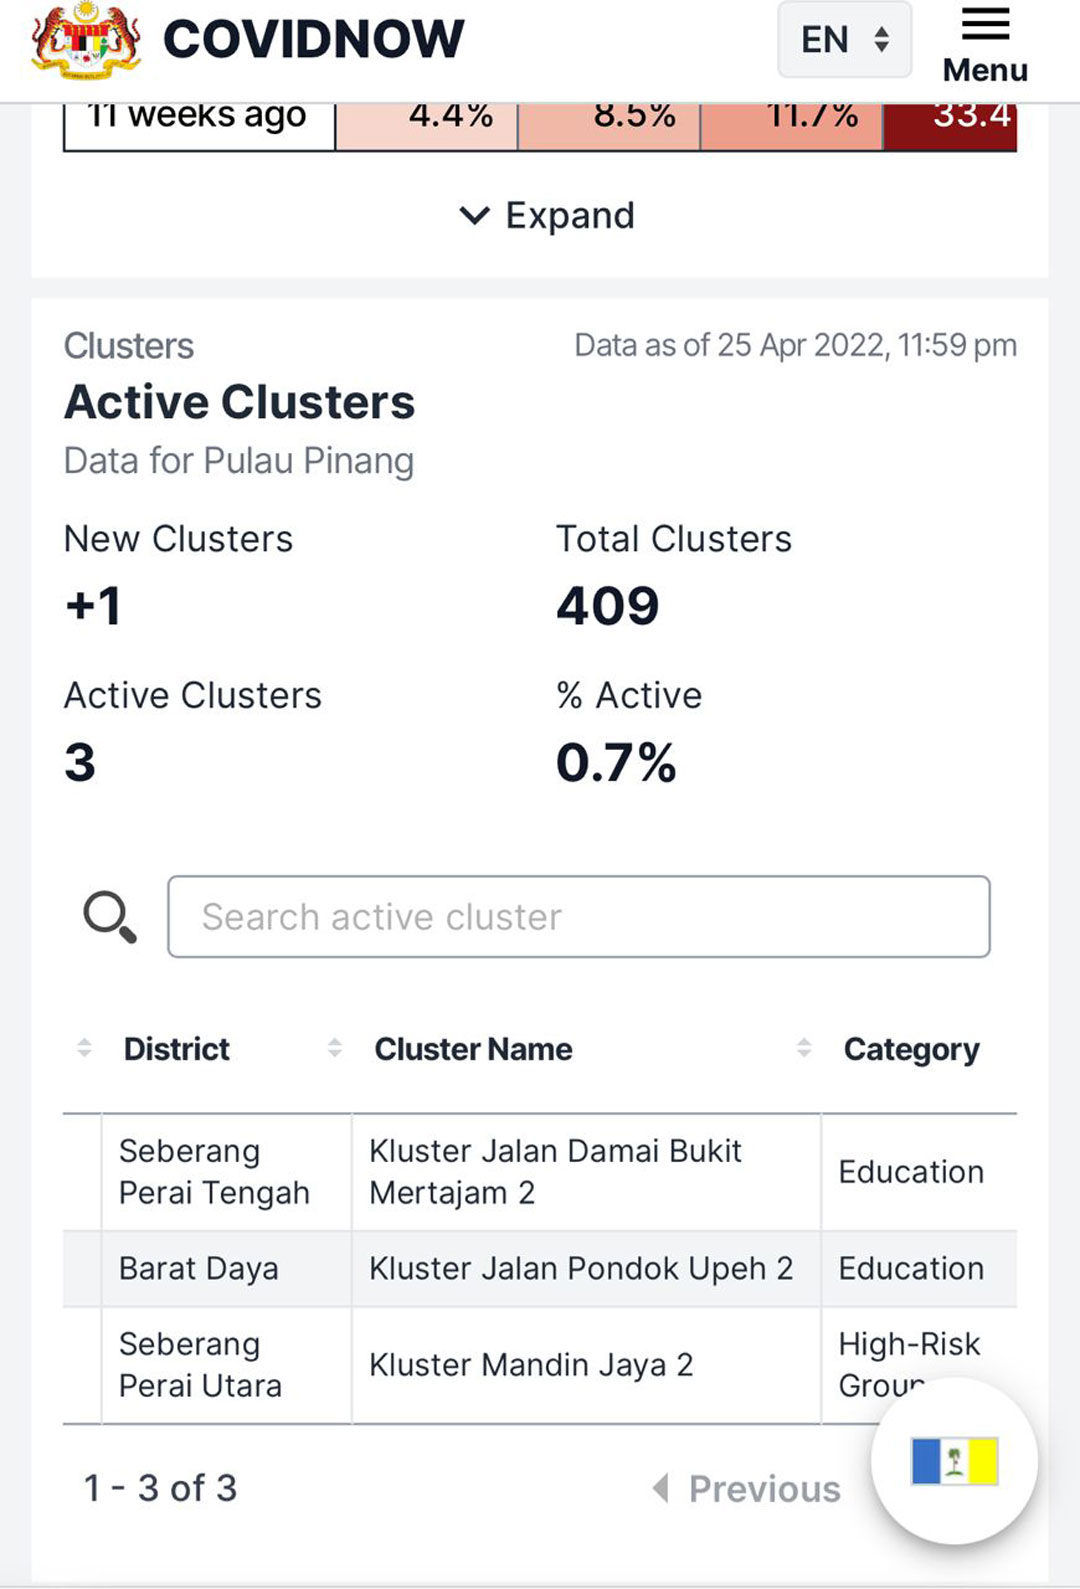The height and width of the screenshot is (1589, 1080).
Task: Select Kluster Mandin Jaya 2 row
Action: tap(540, 1365)
